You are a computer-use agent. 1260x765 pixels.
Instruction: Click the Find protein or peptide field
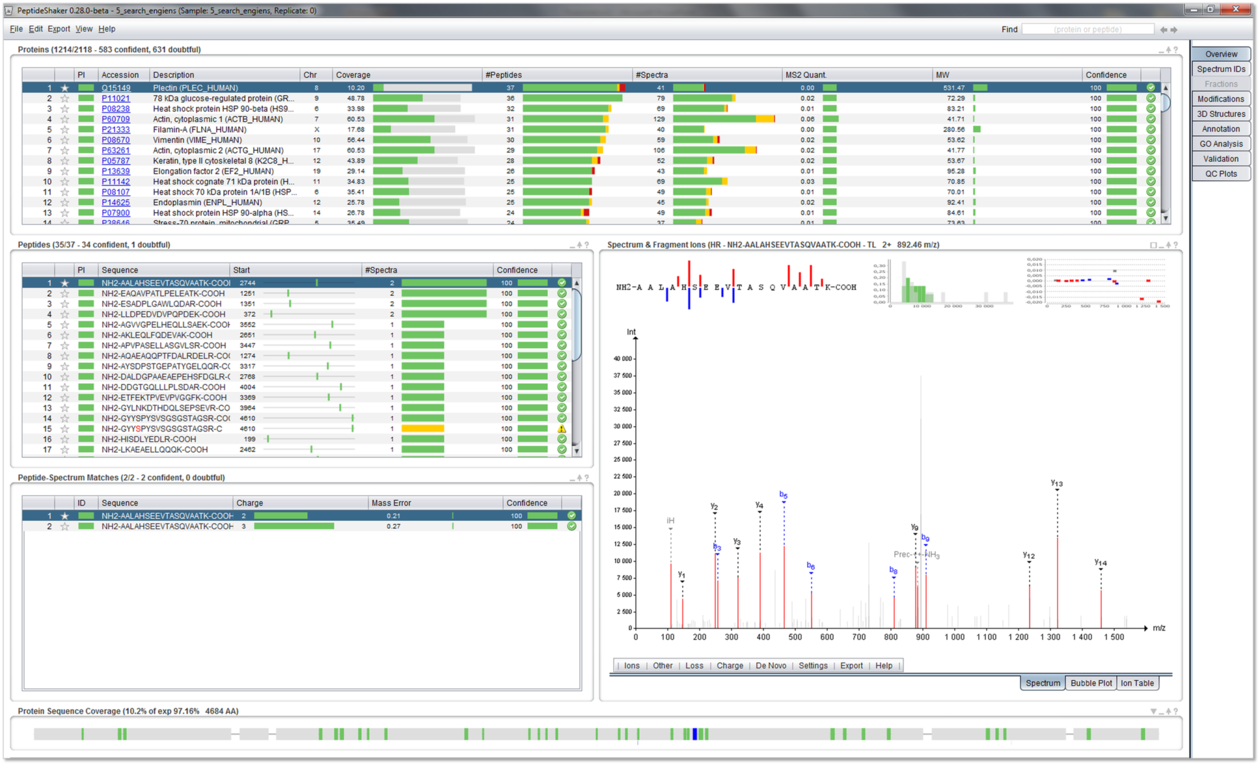pos(1087,30)
